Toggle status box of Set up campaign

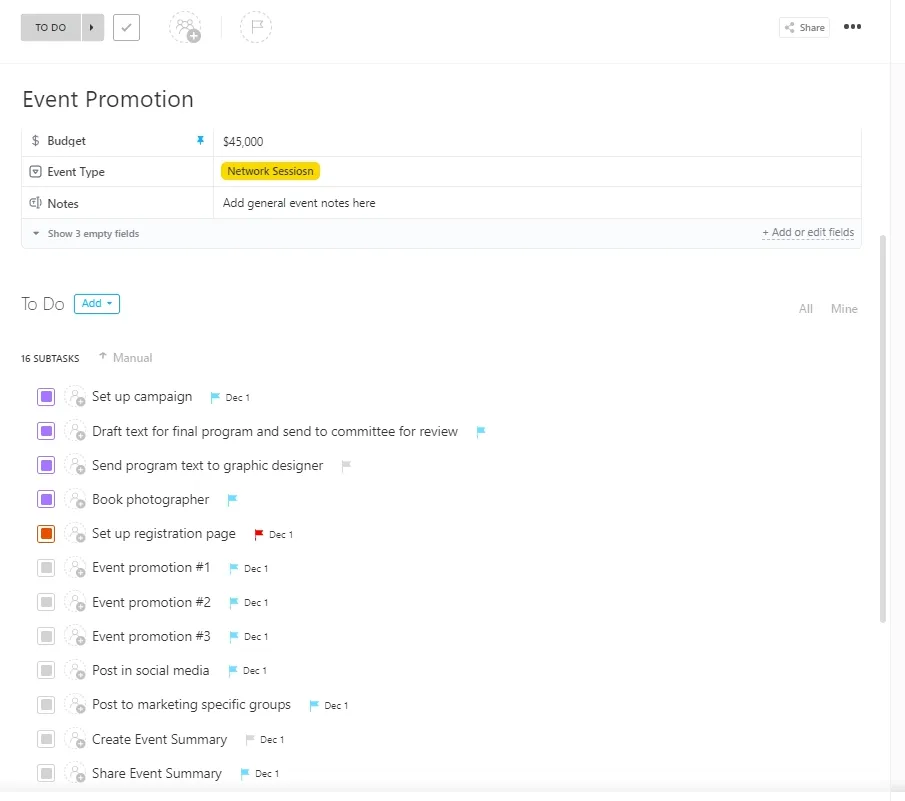(46, 397)
